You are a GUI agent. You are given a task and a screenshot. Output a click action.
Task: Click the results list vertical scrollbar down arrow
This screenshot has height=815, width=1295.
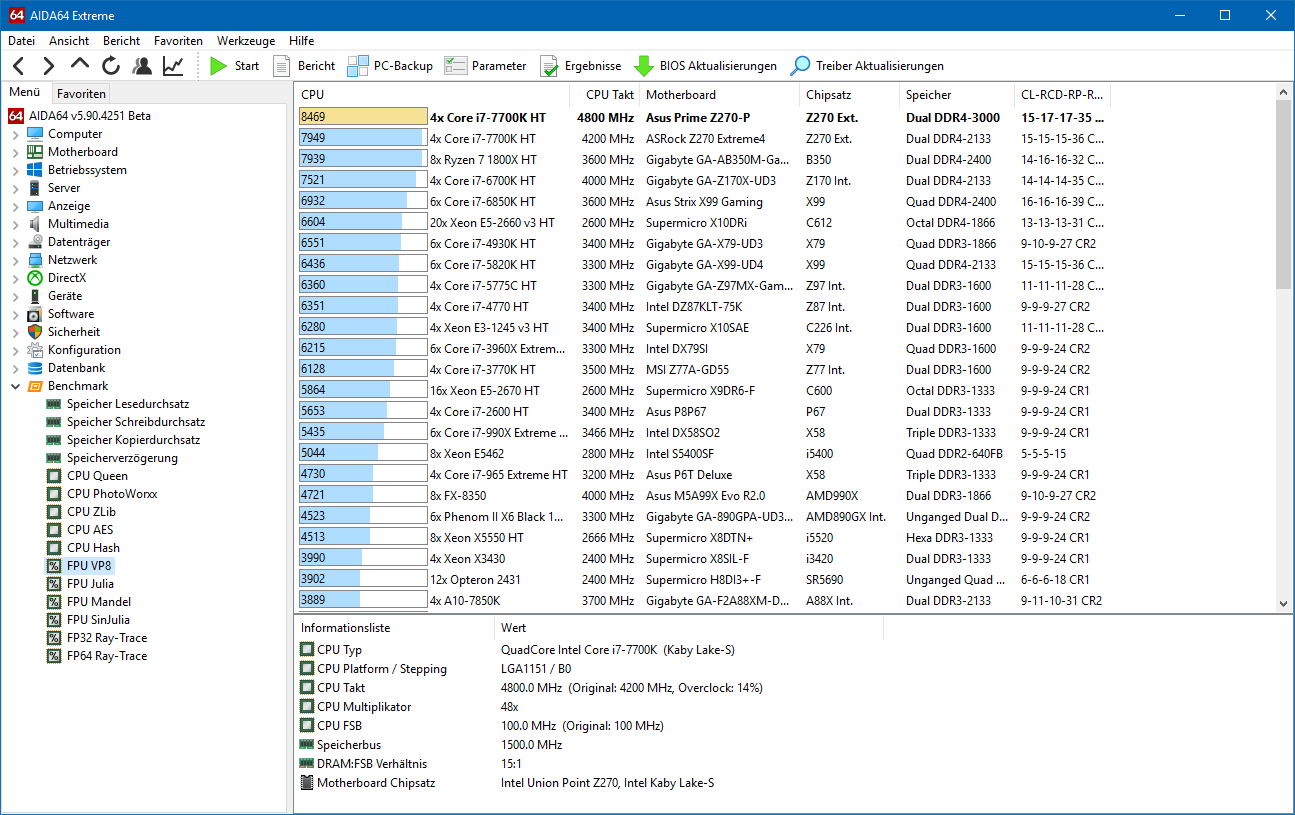coord(1285,603)
